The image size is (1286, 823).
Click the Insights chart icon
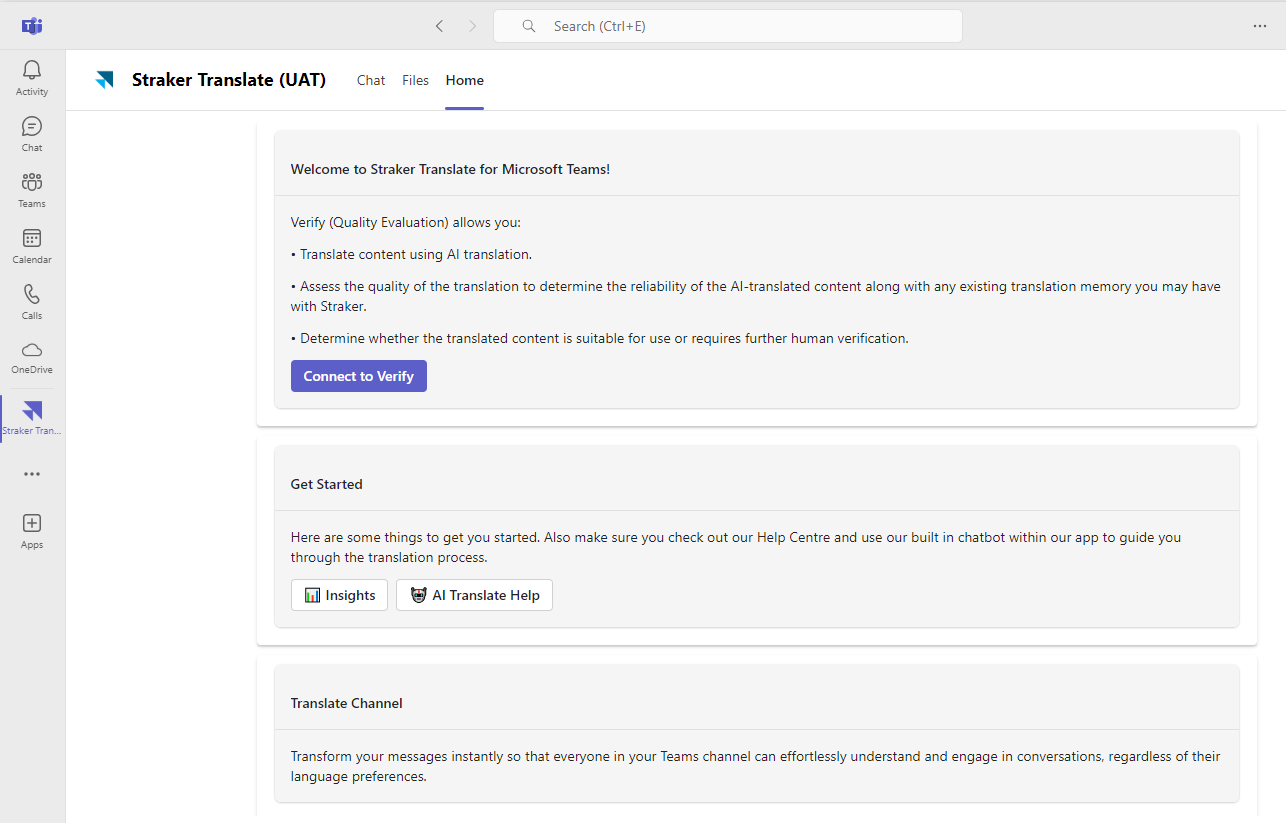(x=312, y=595)
